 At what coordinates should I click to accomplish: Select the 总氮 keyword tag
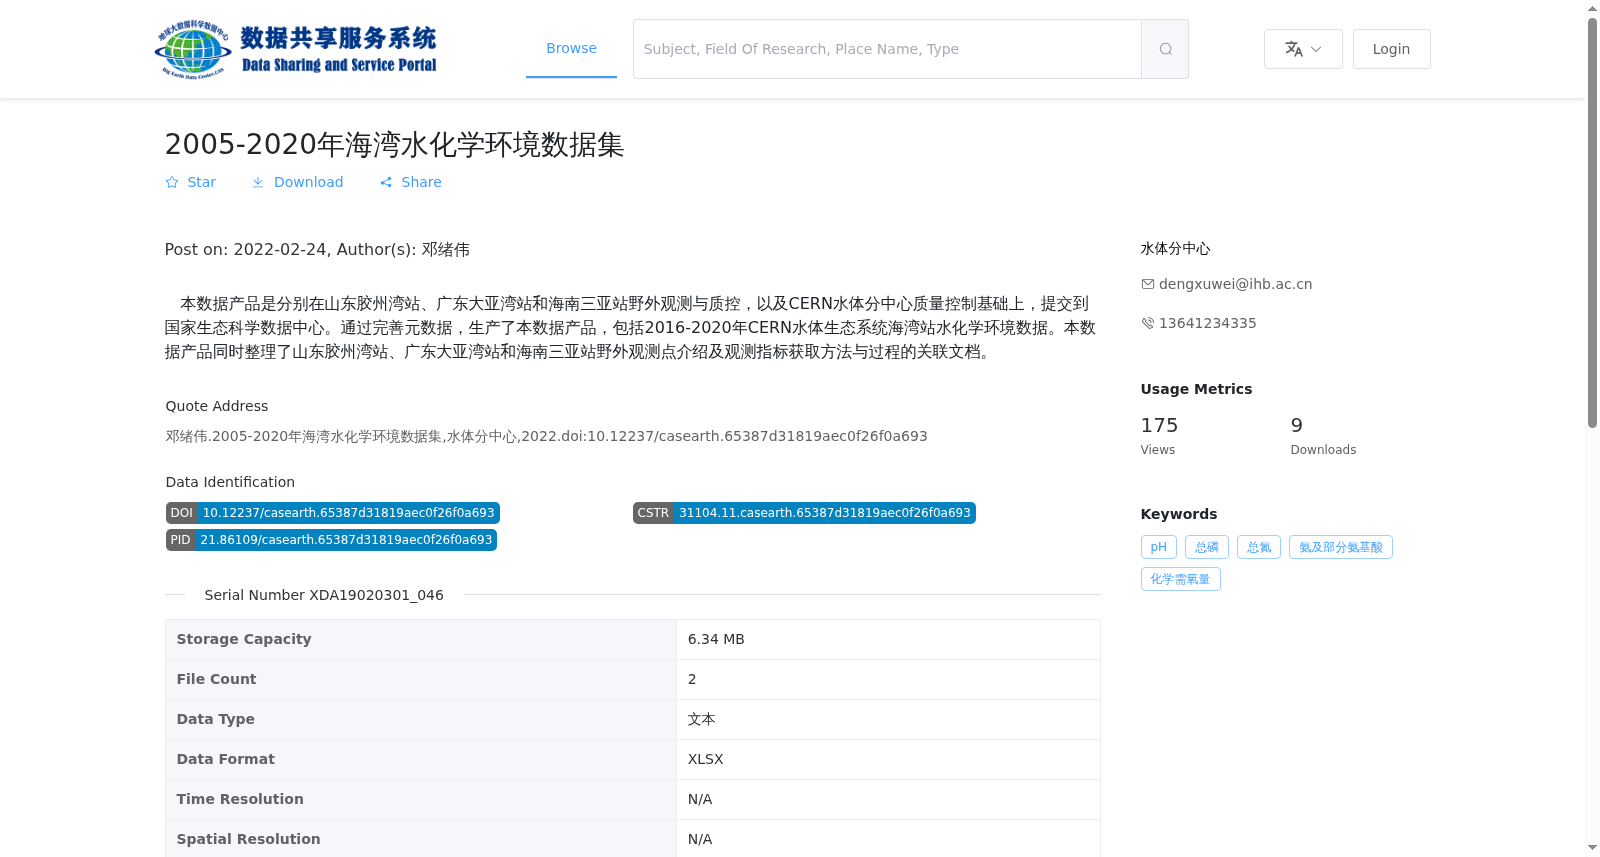tap(1259, 547)
